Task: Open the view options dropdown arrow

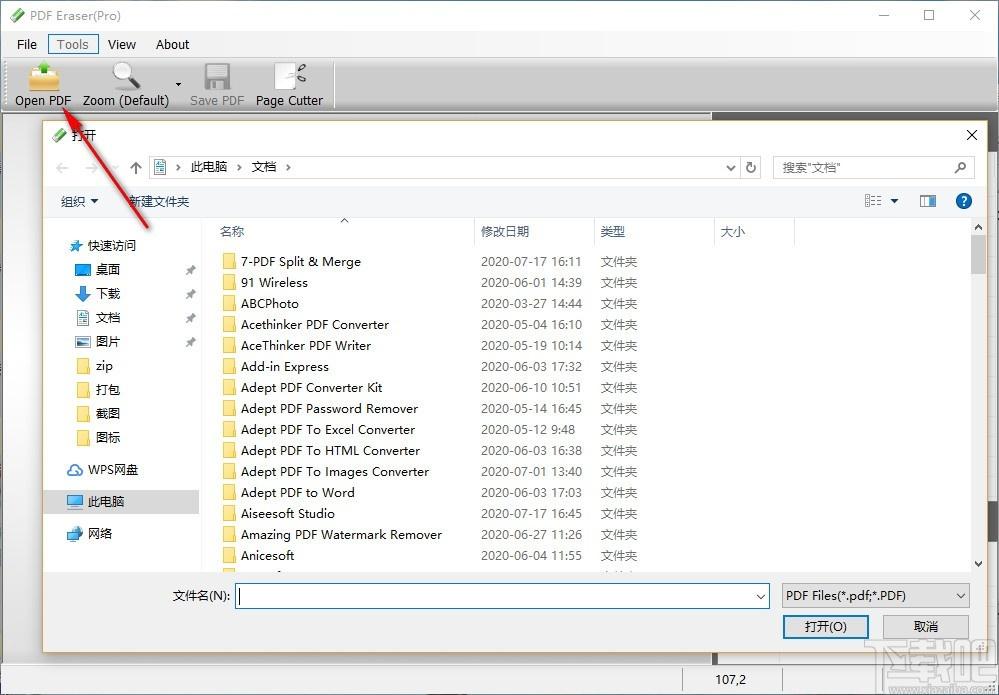Action: [x=895, y=201]
